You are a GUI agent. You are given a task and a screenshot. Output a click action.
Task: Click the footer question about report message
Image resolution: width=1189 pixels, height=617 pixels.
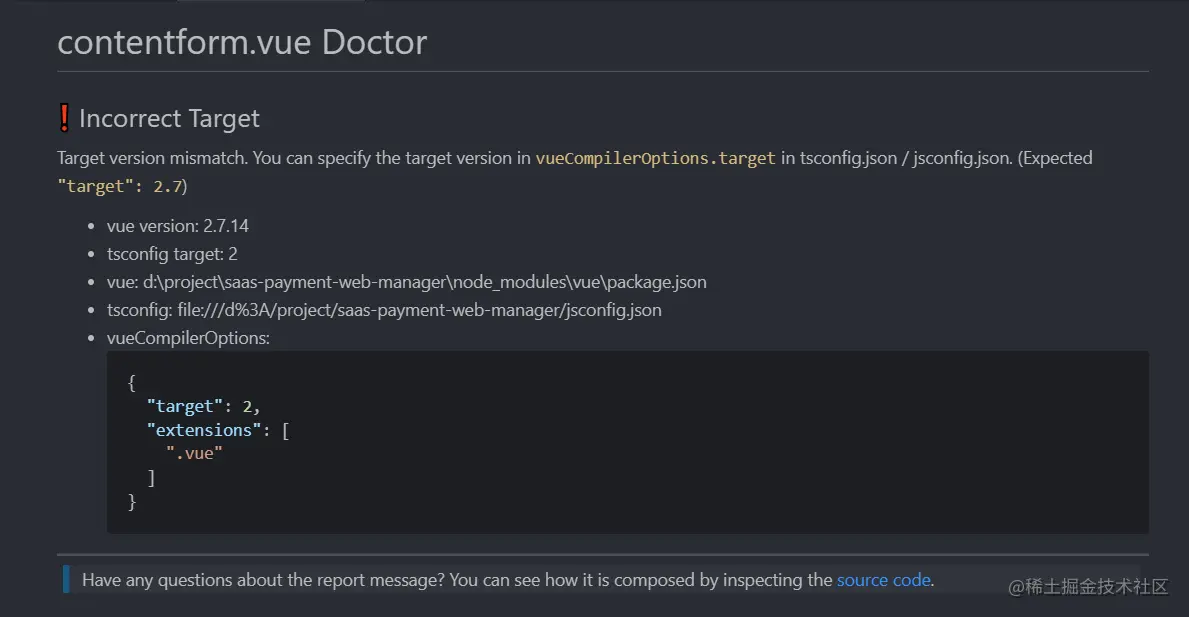pos(508,580)
